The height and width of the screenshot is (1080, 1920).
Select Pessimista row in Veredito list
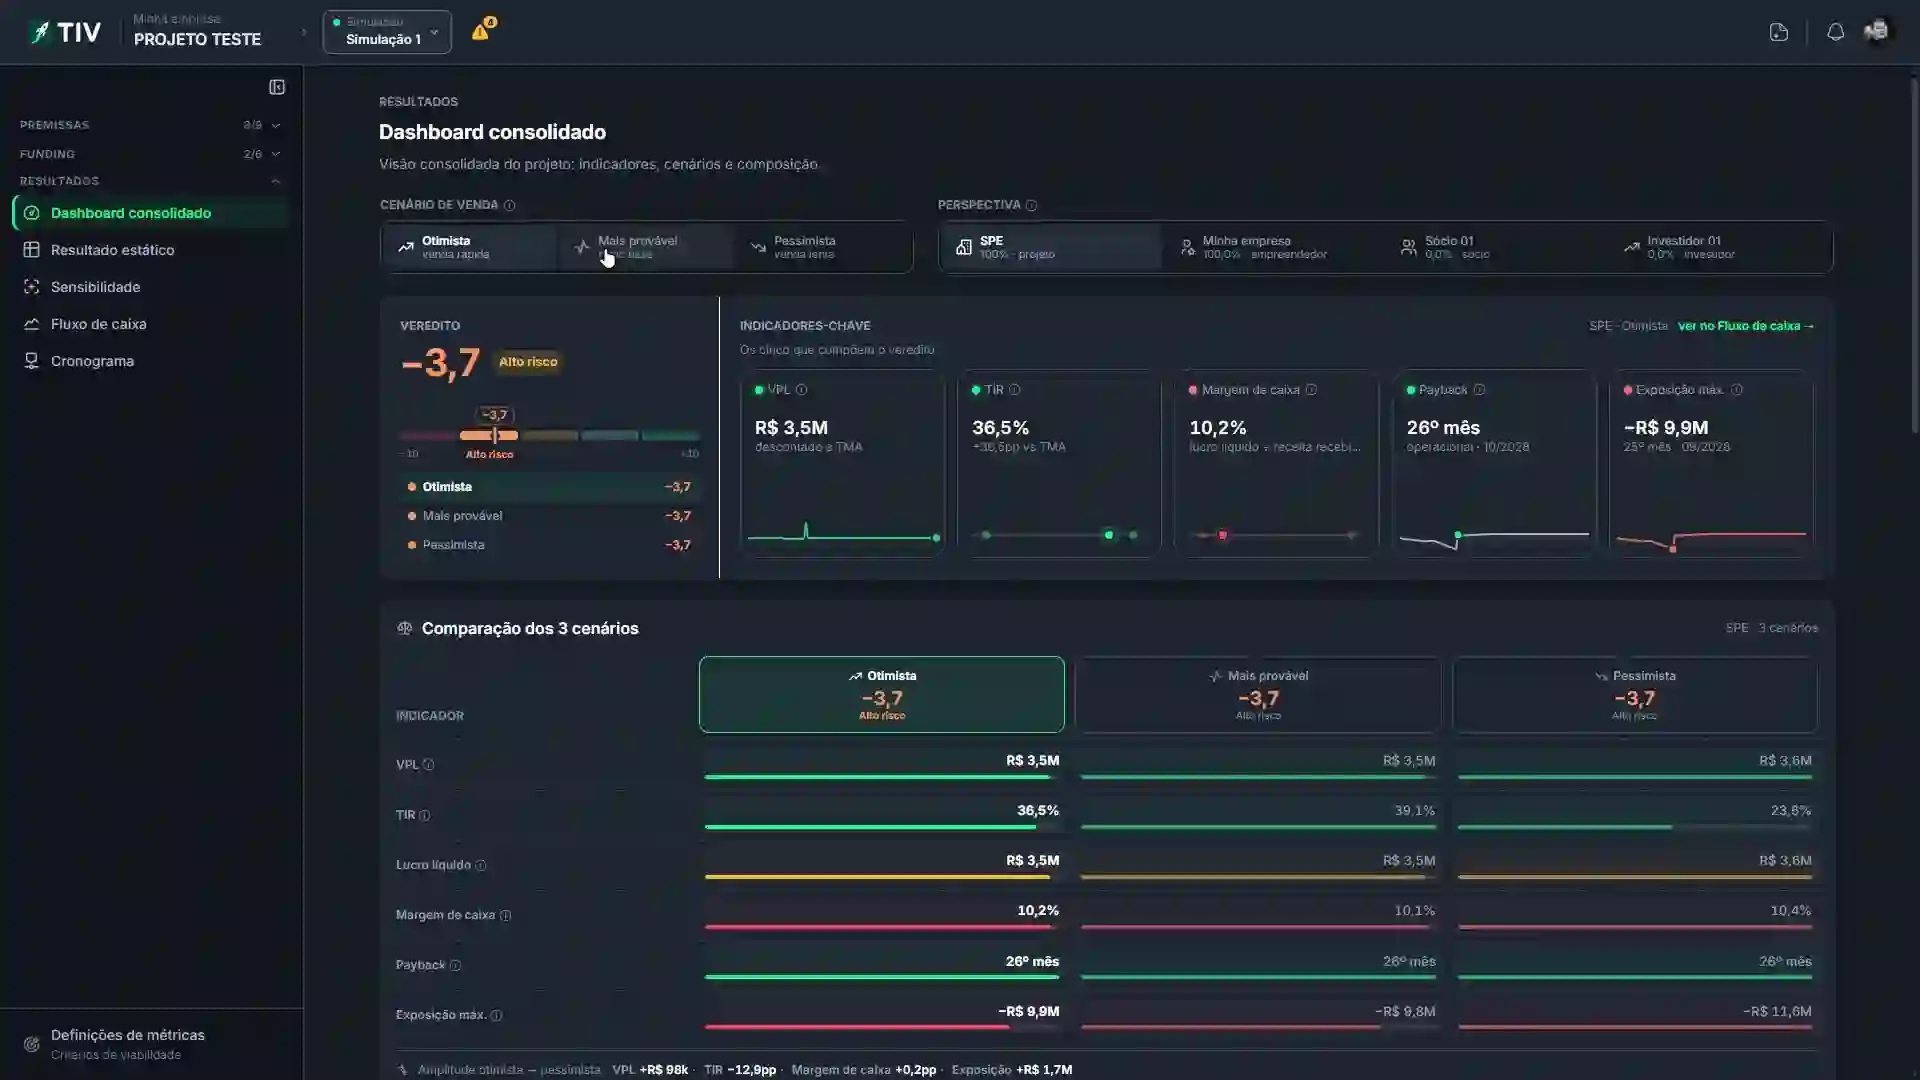(x=549, y=545)
